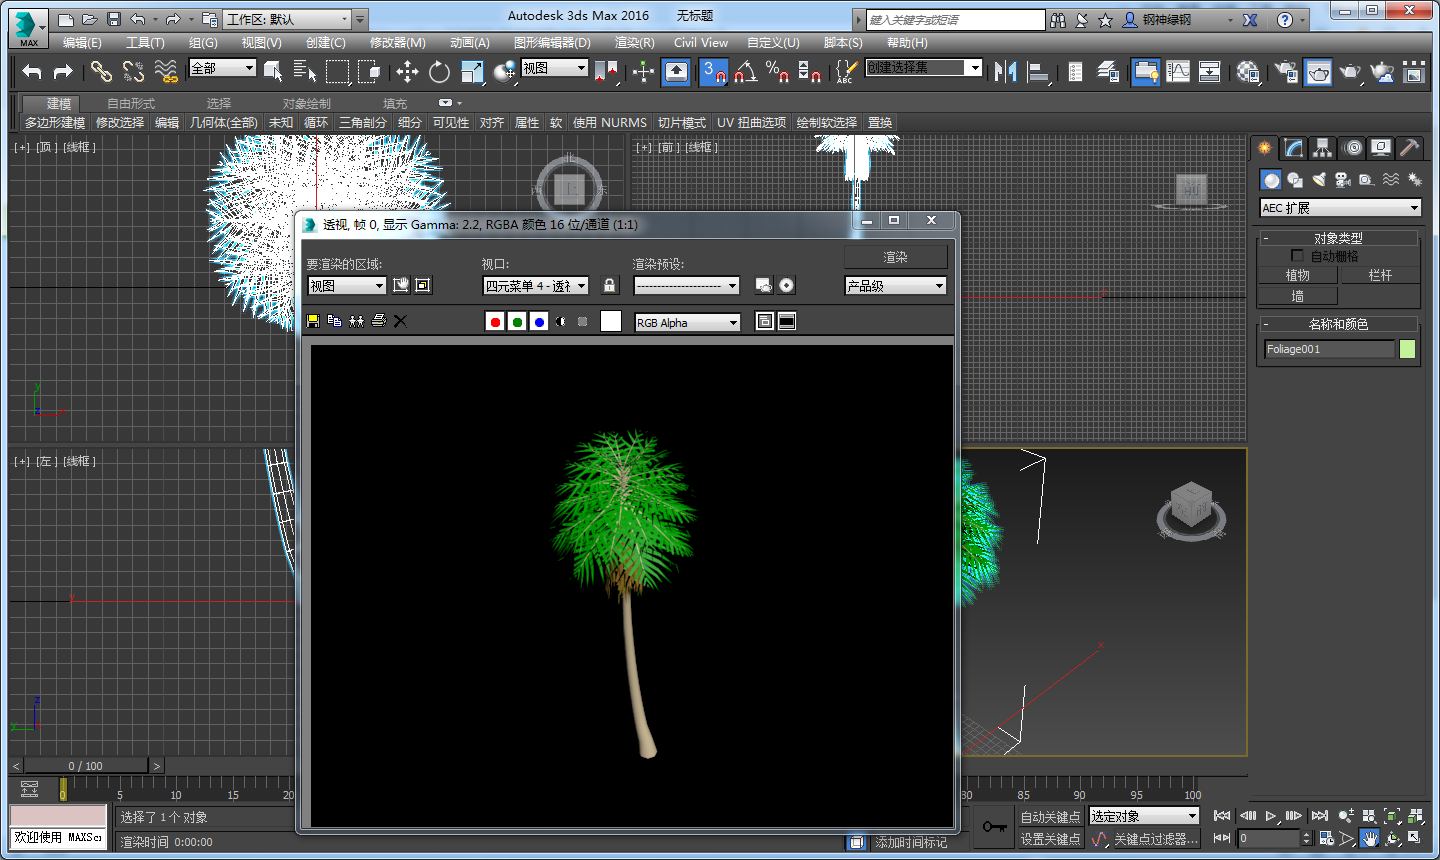Open the 创建选择集 named selection dropdown
Viewport: 1440px width, 860px height.
pyautogui.click(x=924, y=68)
